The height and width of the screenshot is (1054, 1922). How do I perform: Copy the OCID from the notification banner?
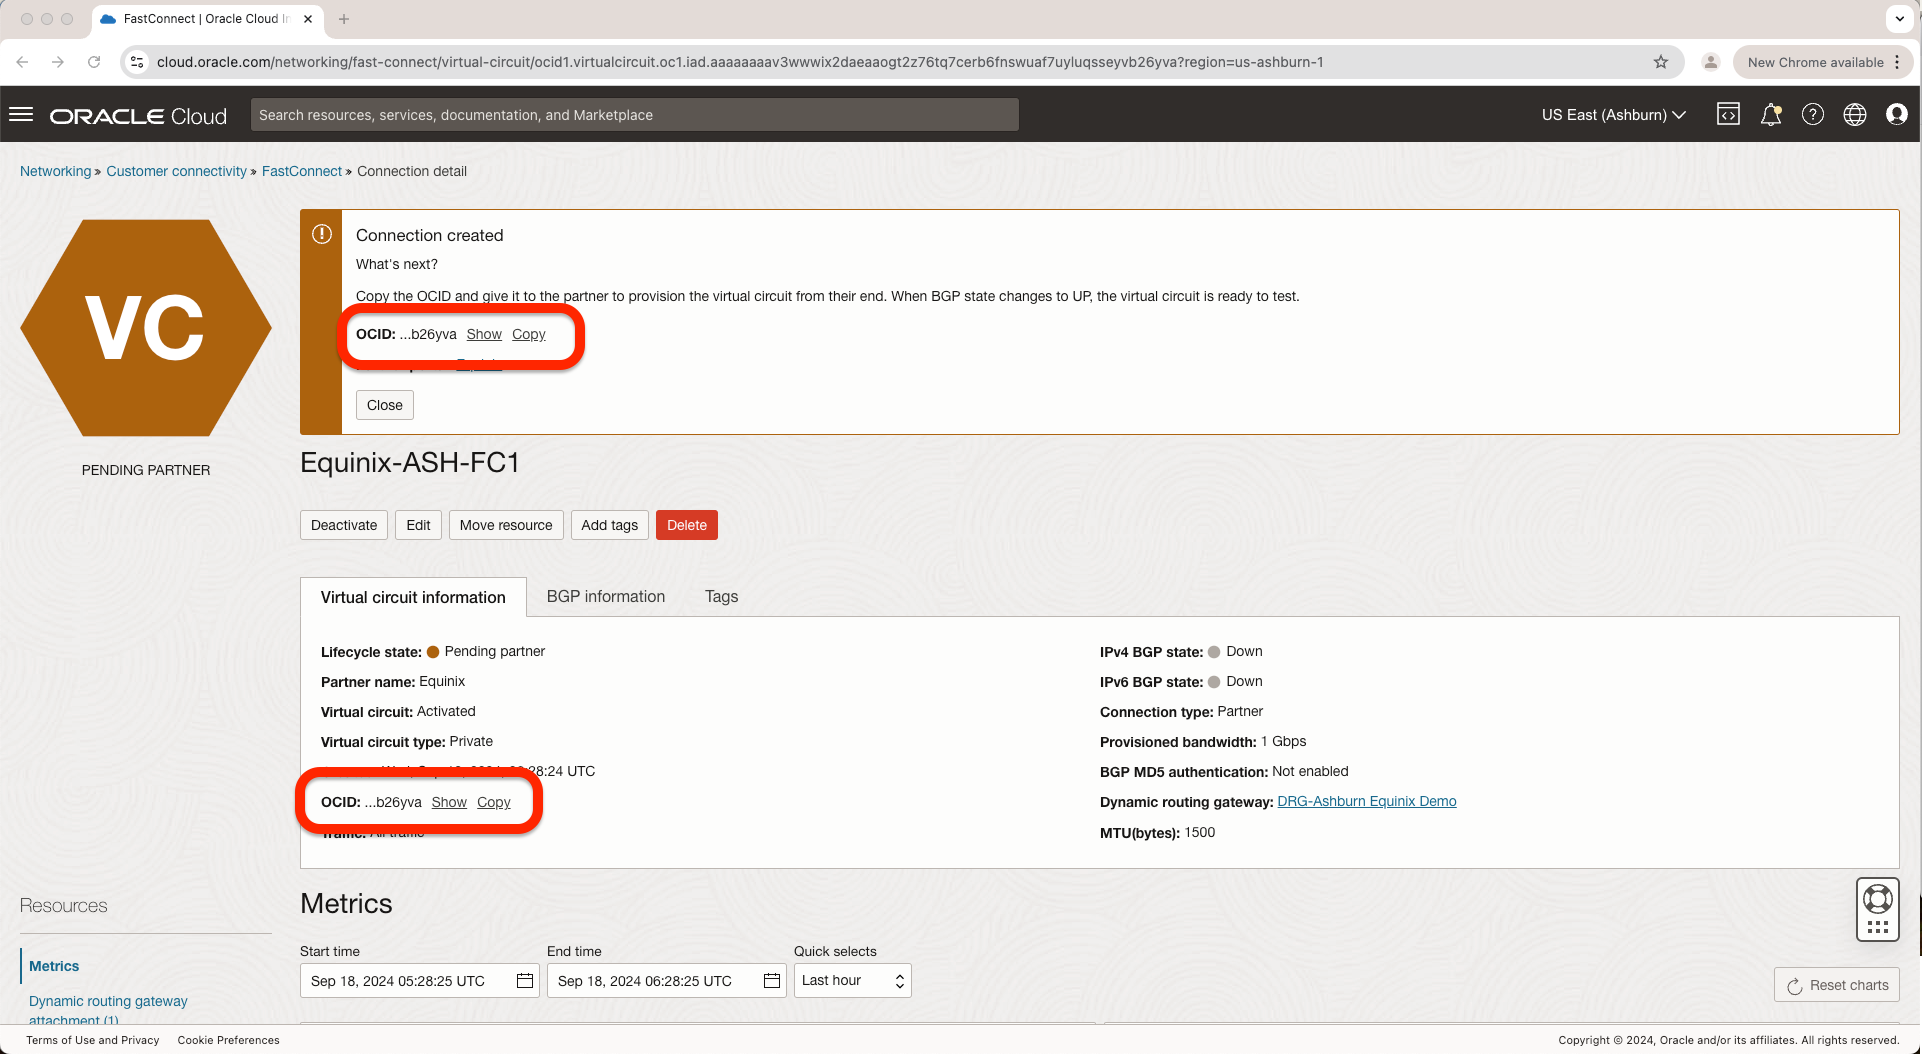(529, 334)
